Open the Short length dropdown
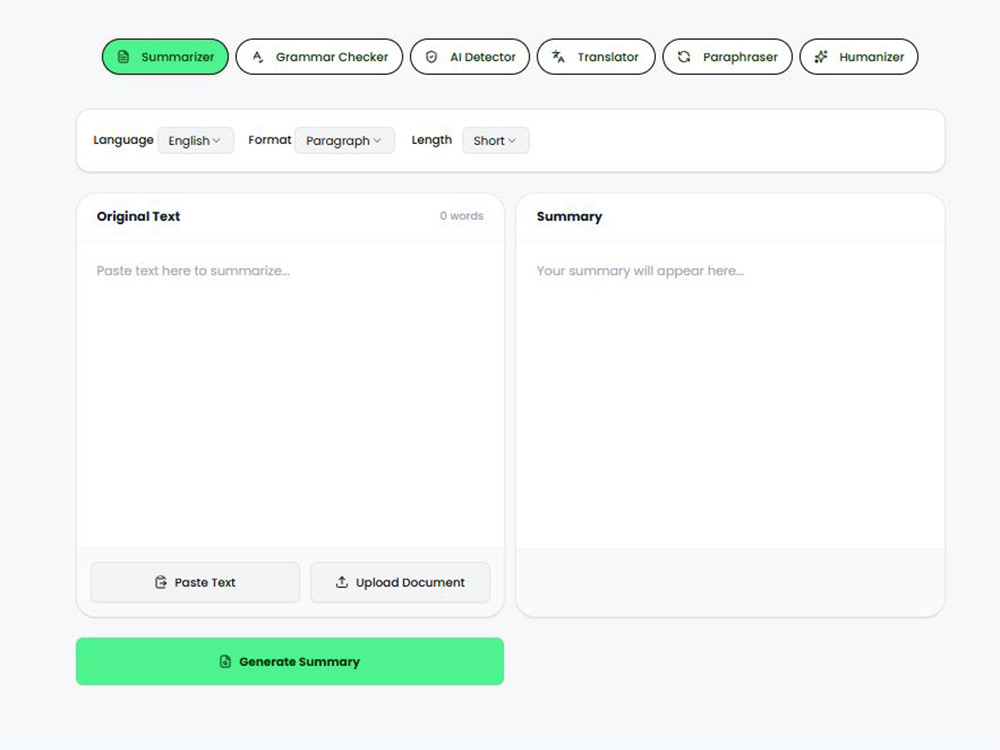 tap(496, 140)
